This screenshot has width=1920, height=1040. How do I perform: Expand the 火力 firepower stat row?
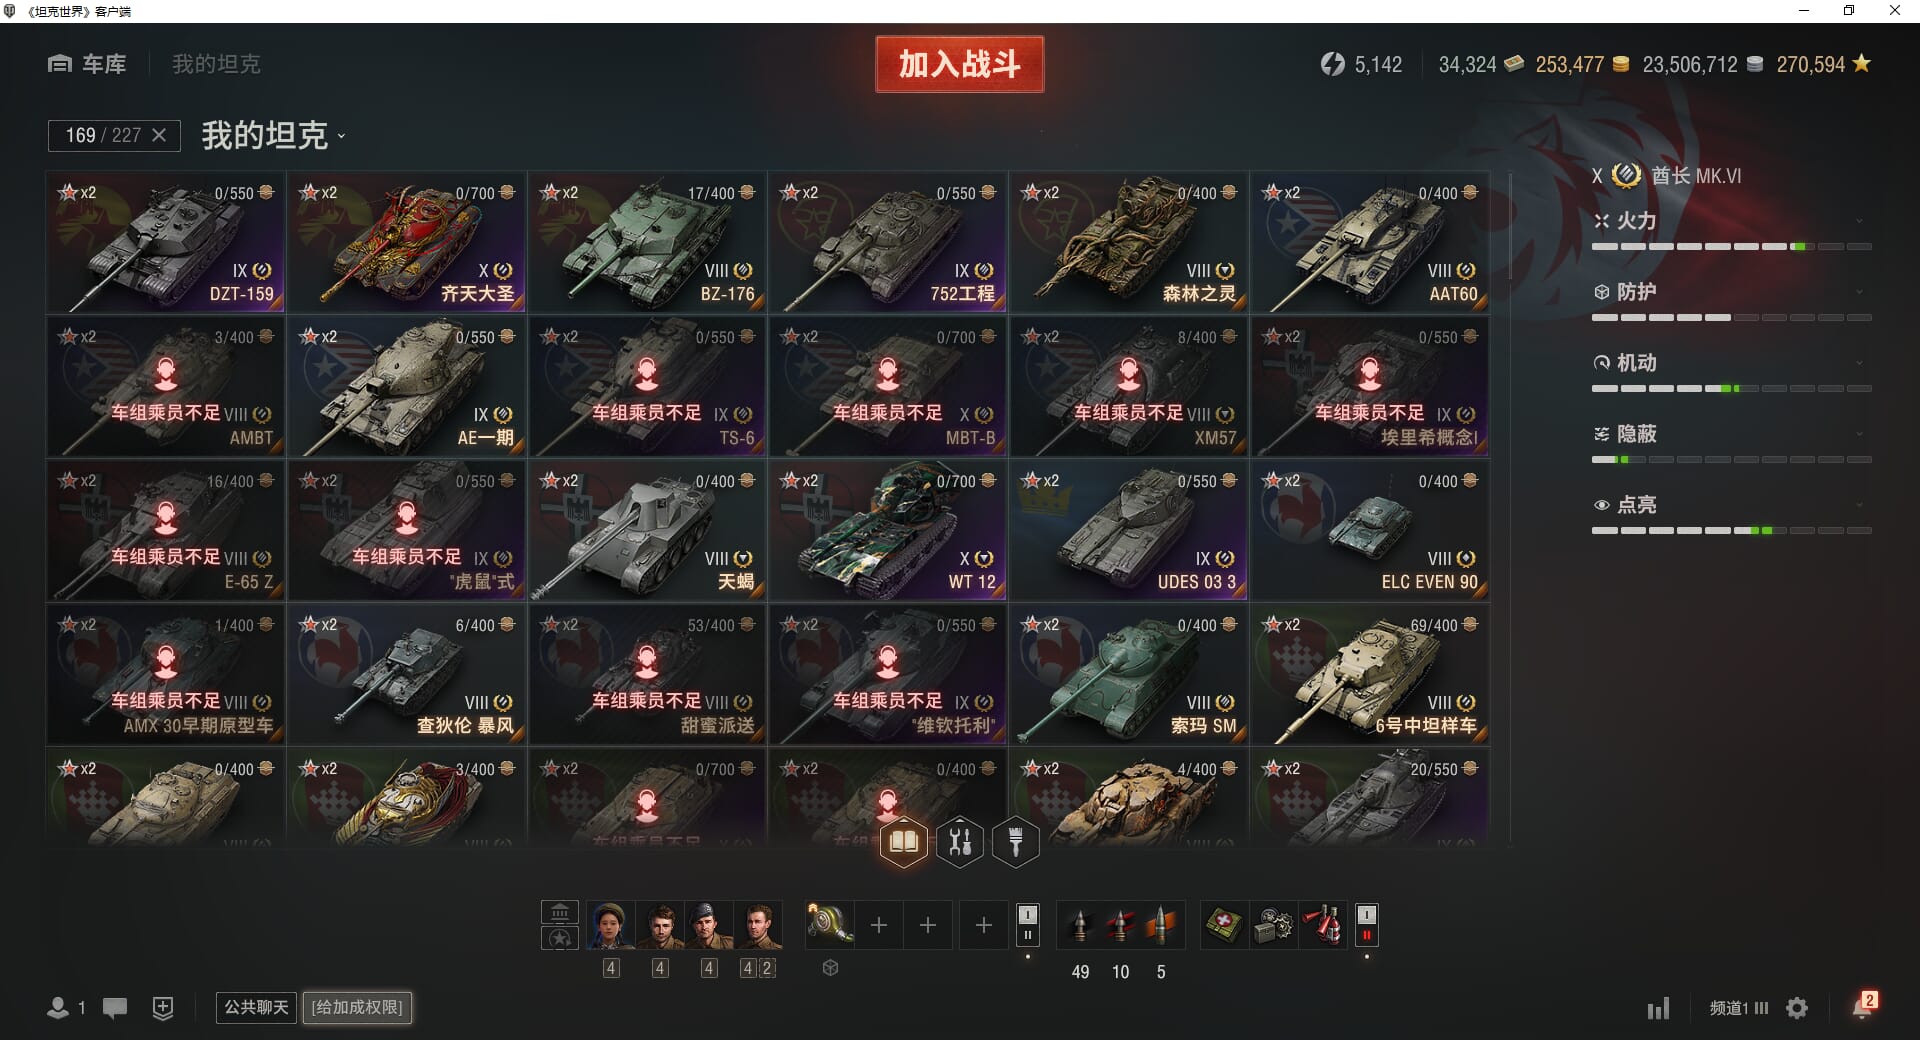[1731, 222]
